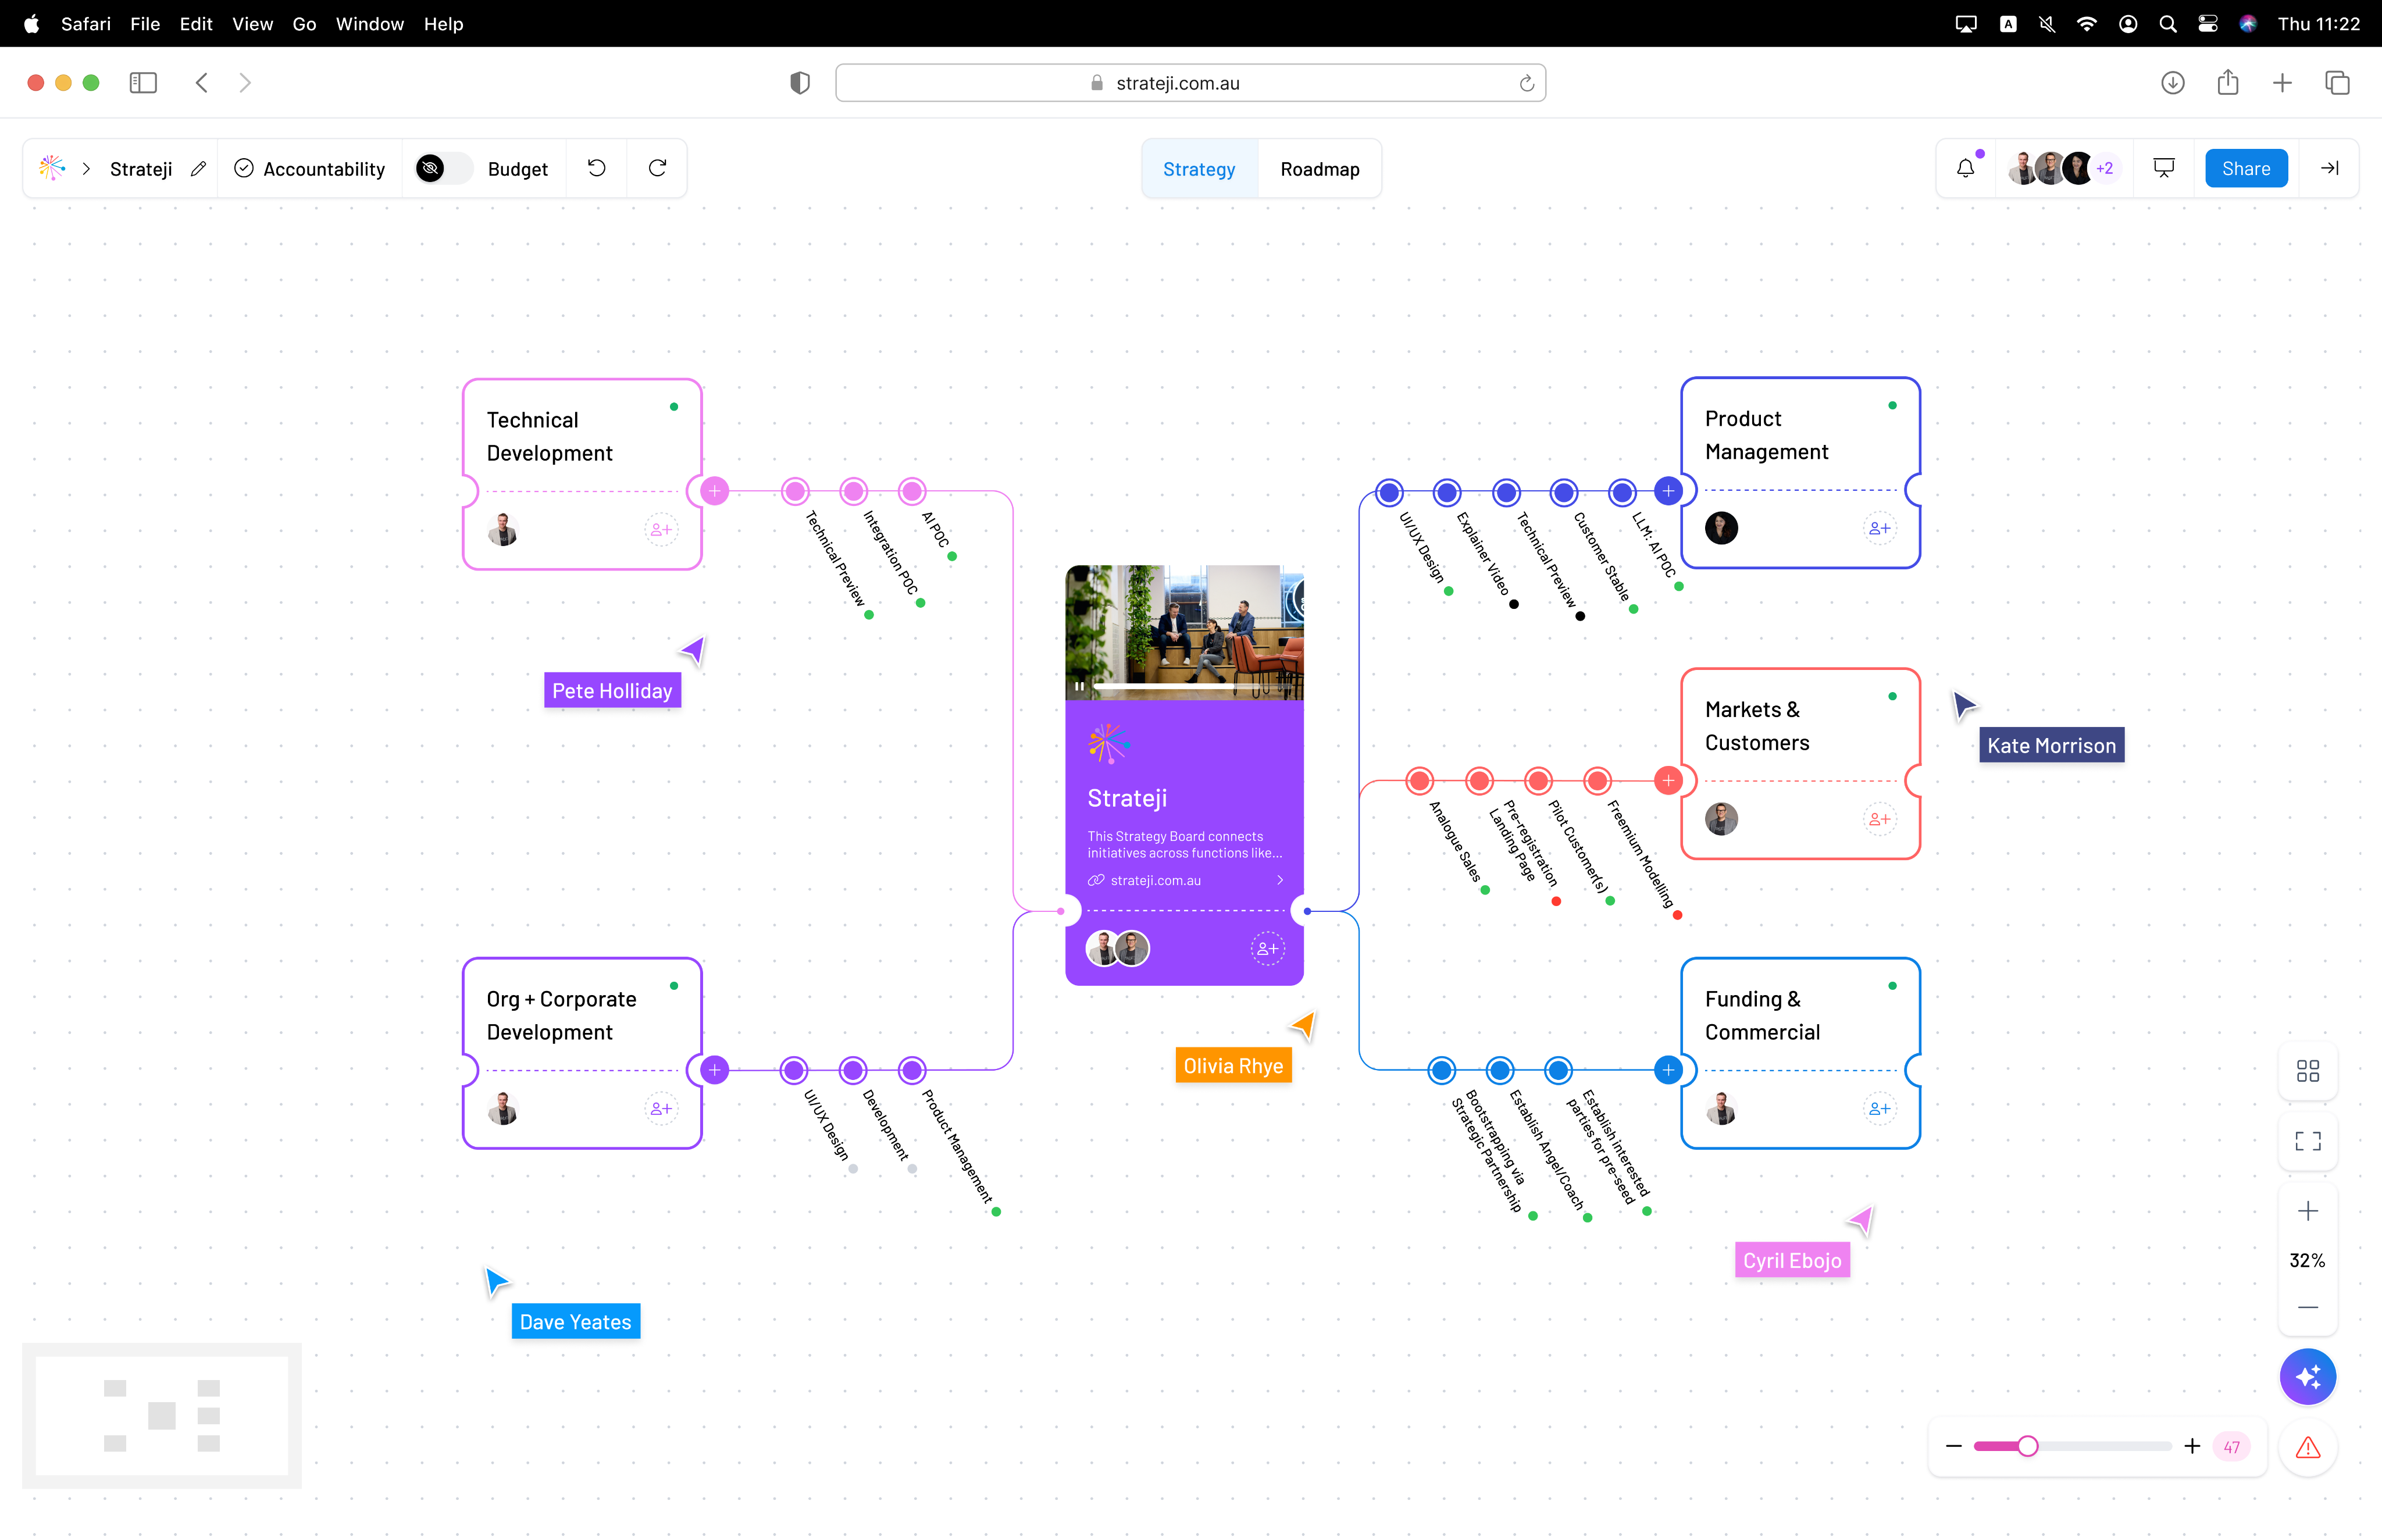Expand the +2 collaborators list
The image size is (2382, 1540).
[2105, 168]
